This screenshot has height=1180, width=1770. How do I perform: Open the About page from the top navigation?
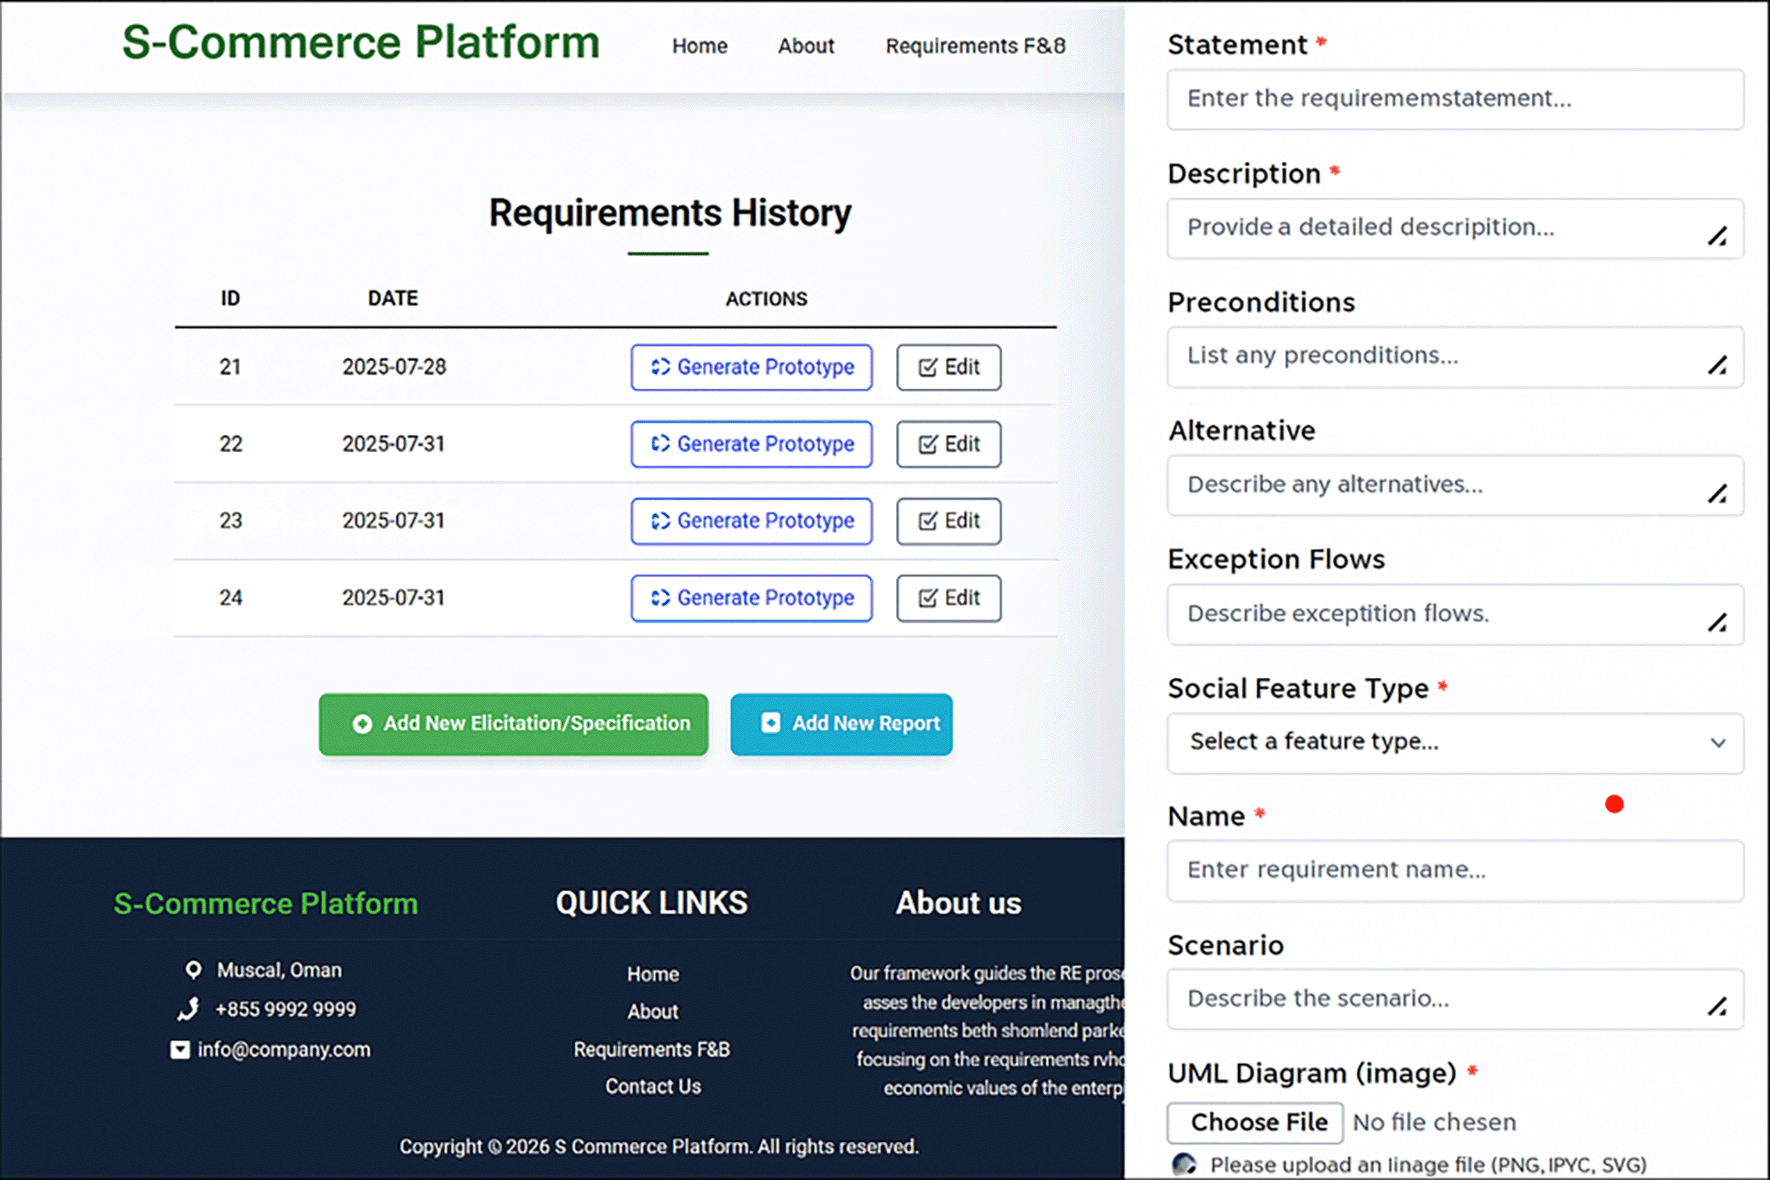pos(805,46)
